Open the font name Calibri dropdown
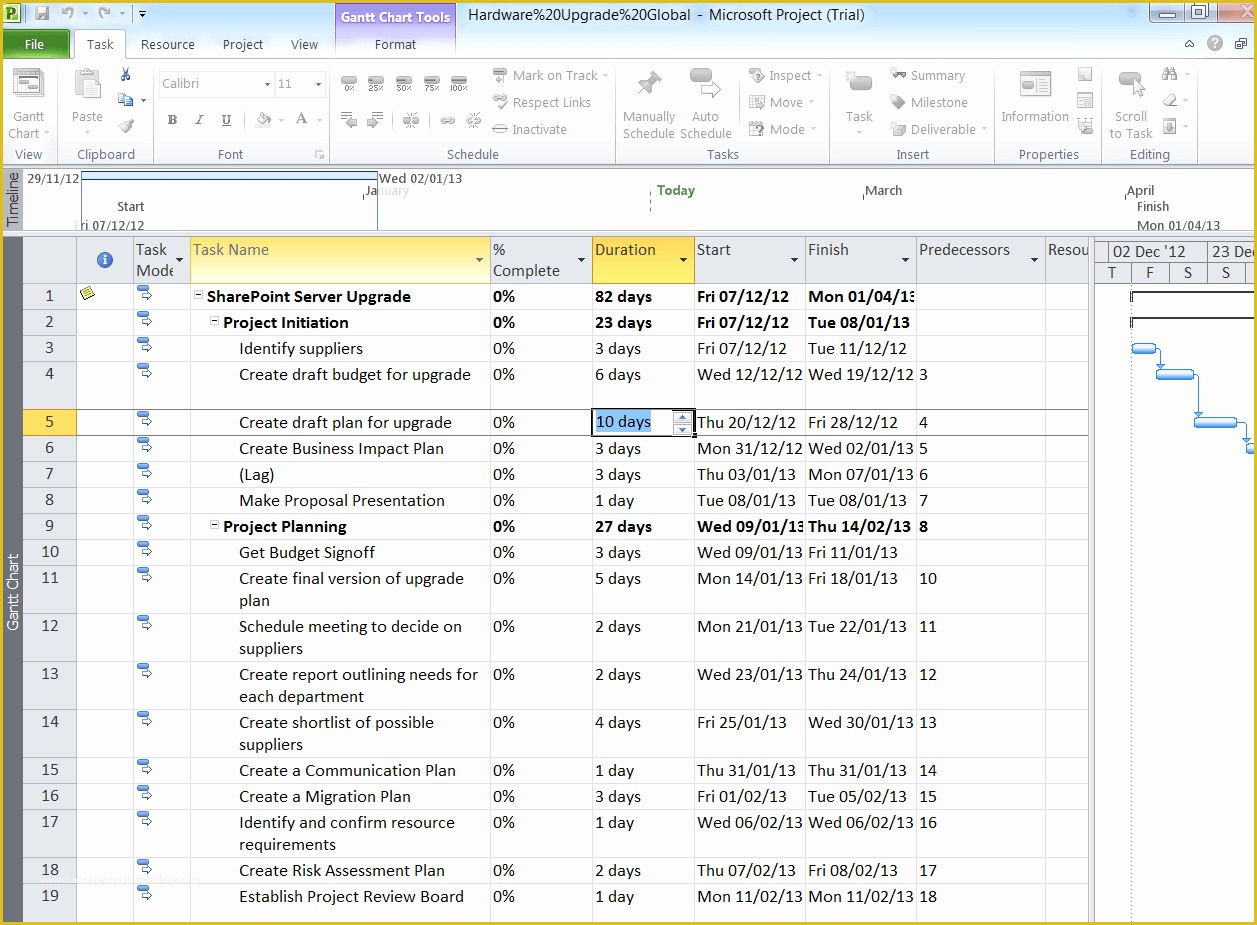The image size is (1257, 925). [267, 84]
